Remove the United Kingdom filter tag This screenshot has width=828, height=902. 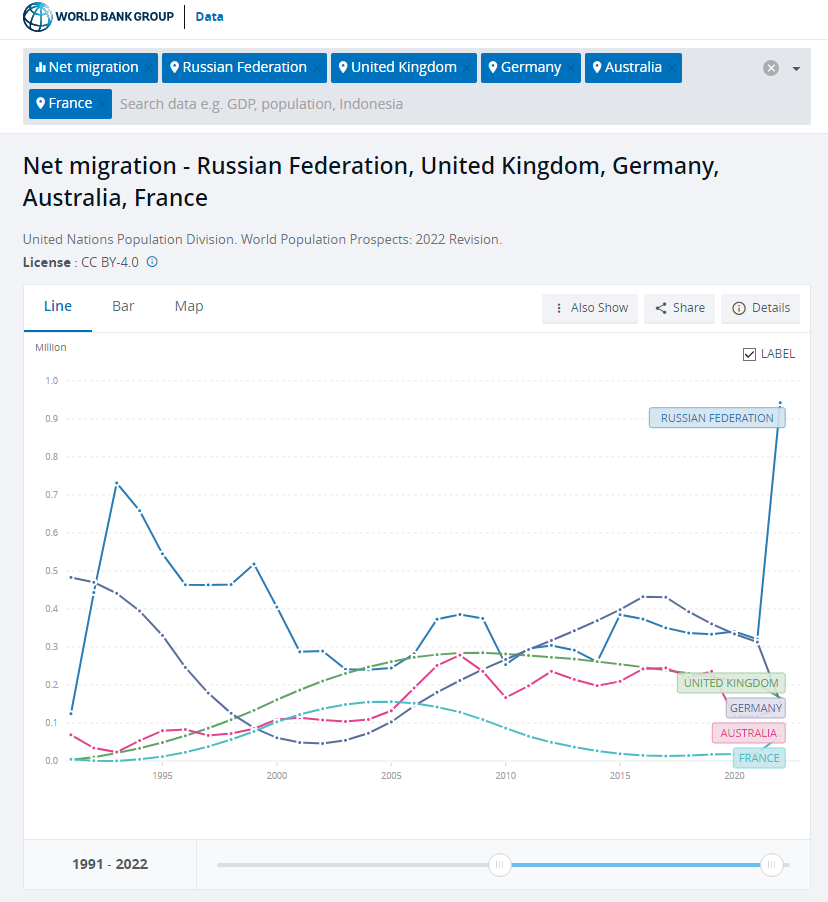tap(467, 68)
